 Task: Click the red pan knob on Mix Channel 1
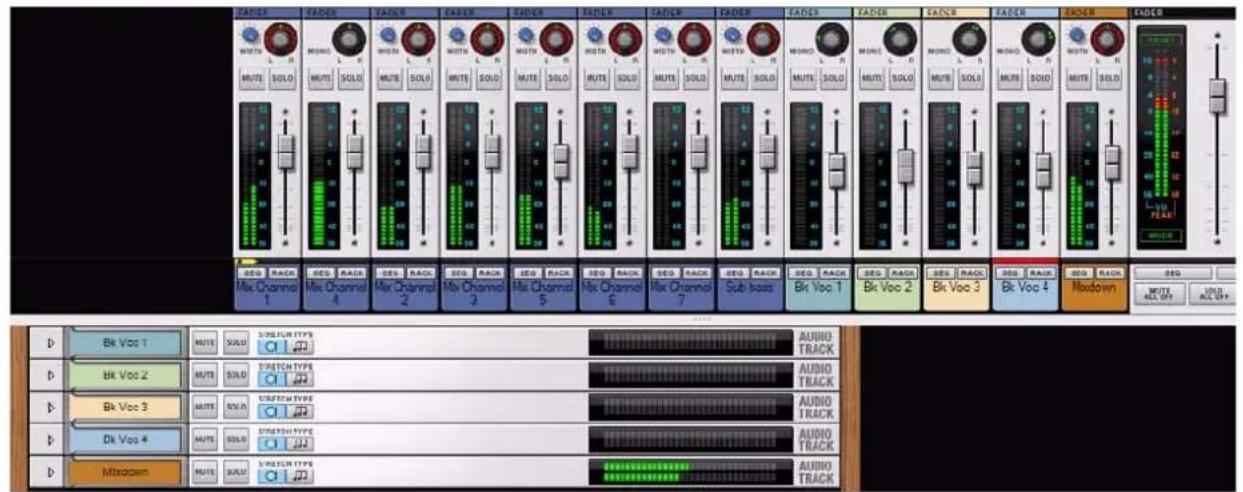280,40
